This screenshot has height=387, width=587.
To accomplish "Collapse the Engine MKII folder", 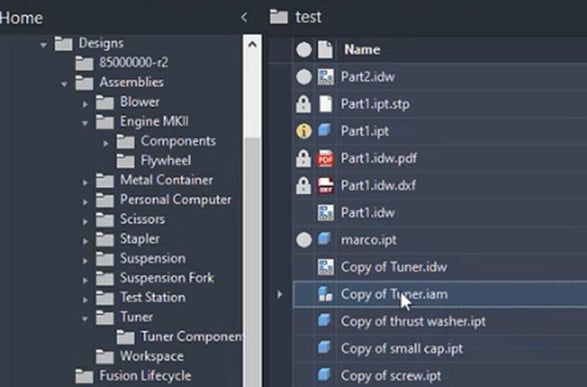I will [x=85, y=123].
